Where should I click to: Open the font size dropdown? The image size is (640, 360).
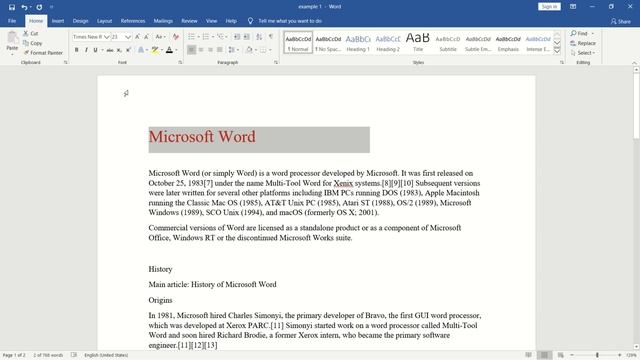pos(128,37)
